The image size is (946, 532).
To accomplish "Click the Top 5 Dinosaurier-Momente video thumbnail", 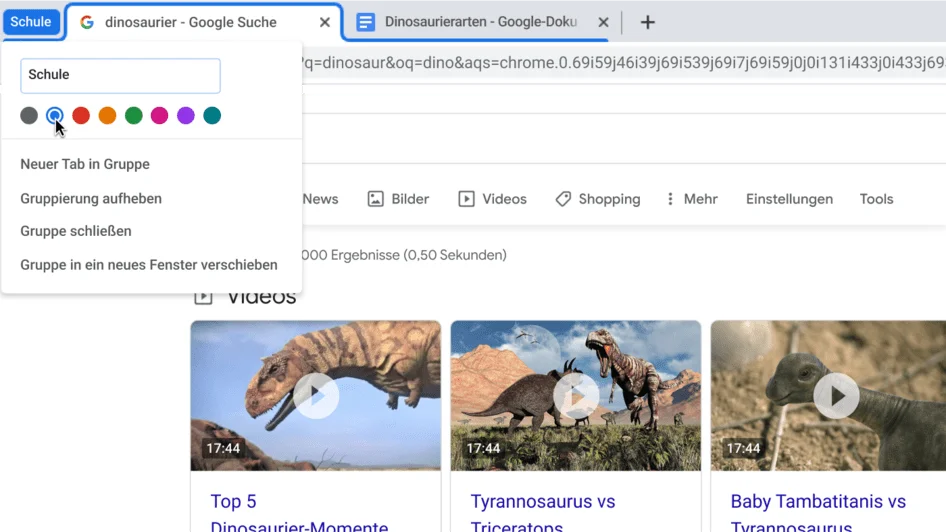I will [x=316, y=396].
